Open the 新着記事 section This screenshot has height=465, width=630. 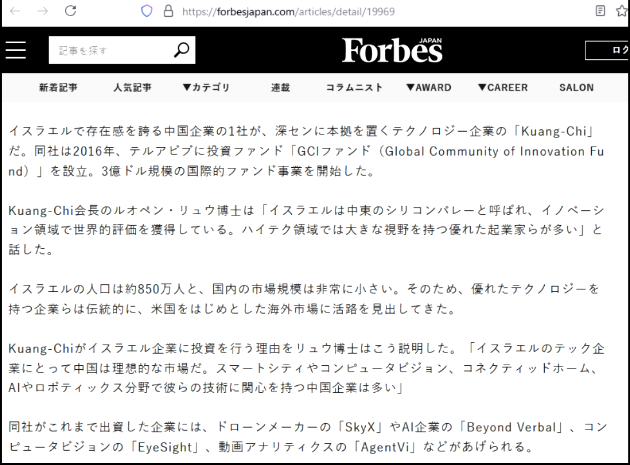pos(59,88)
